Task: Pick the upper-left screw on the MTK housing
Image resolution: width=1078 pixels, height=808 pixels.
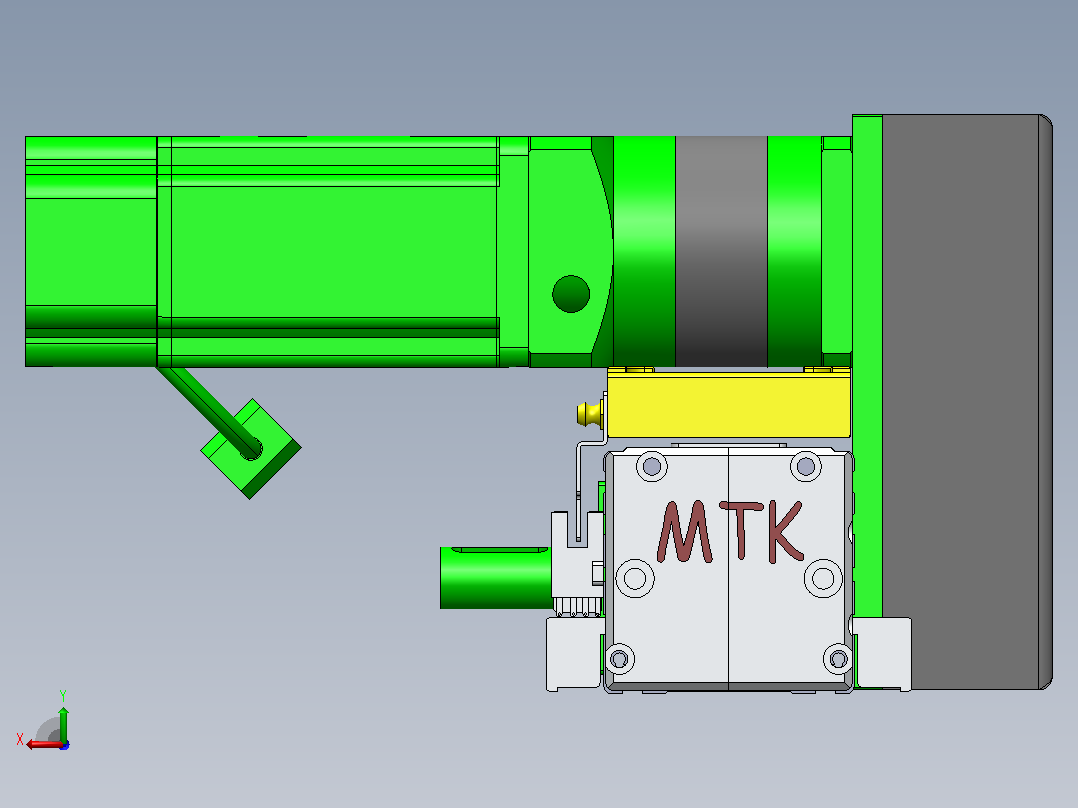Action: (x=652, y=467)
